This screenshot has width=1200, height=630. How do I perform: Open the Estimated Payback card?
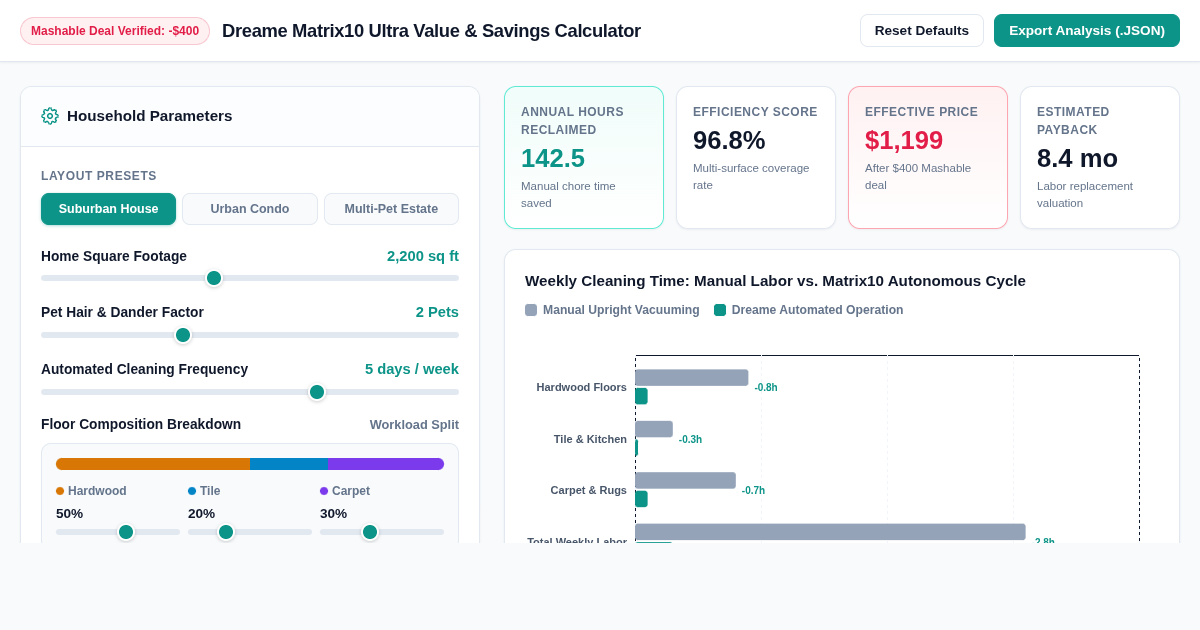pos(1100,158)
